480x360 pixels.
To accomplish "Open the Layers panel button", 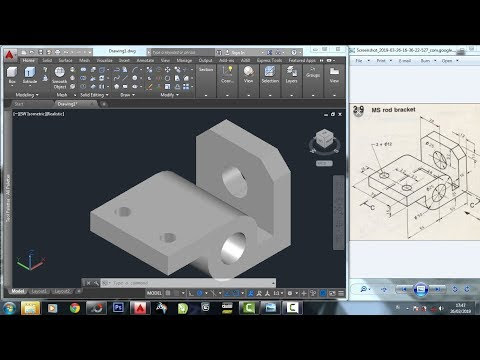I will [291, 75].
